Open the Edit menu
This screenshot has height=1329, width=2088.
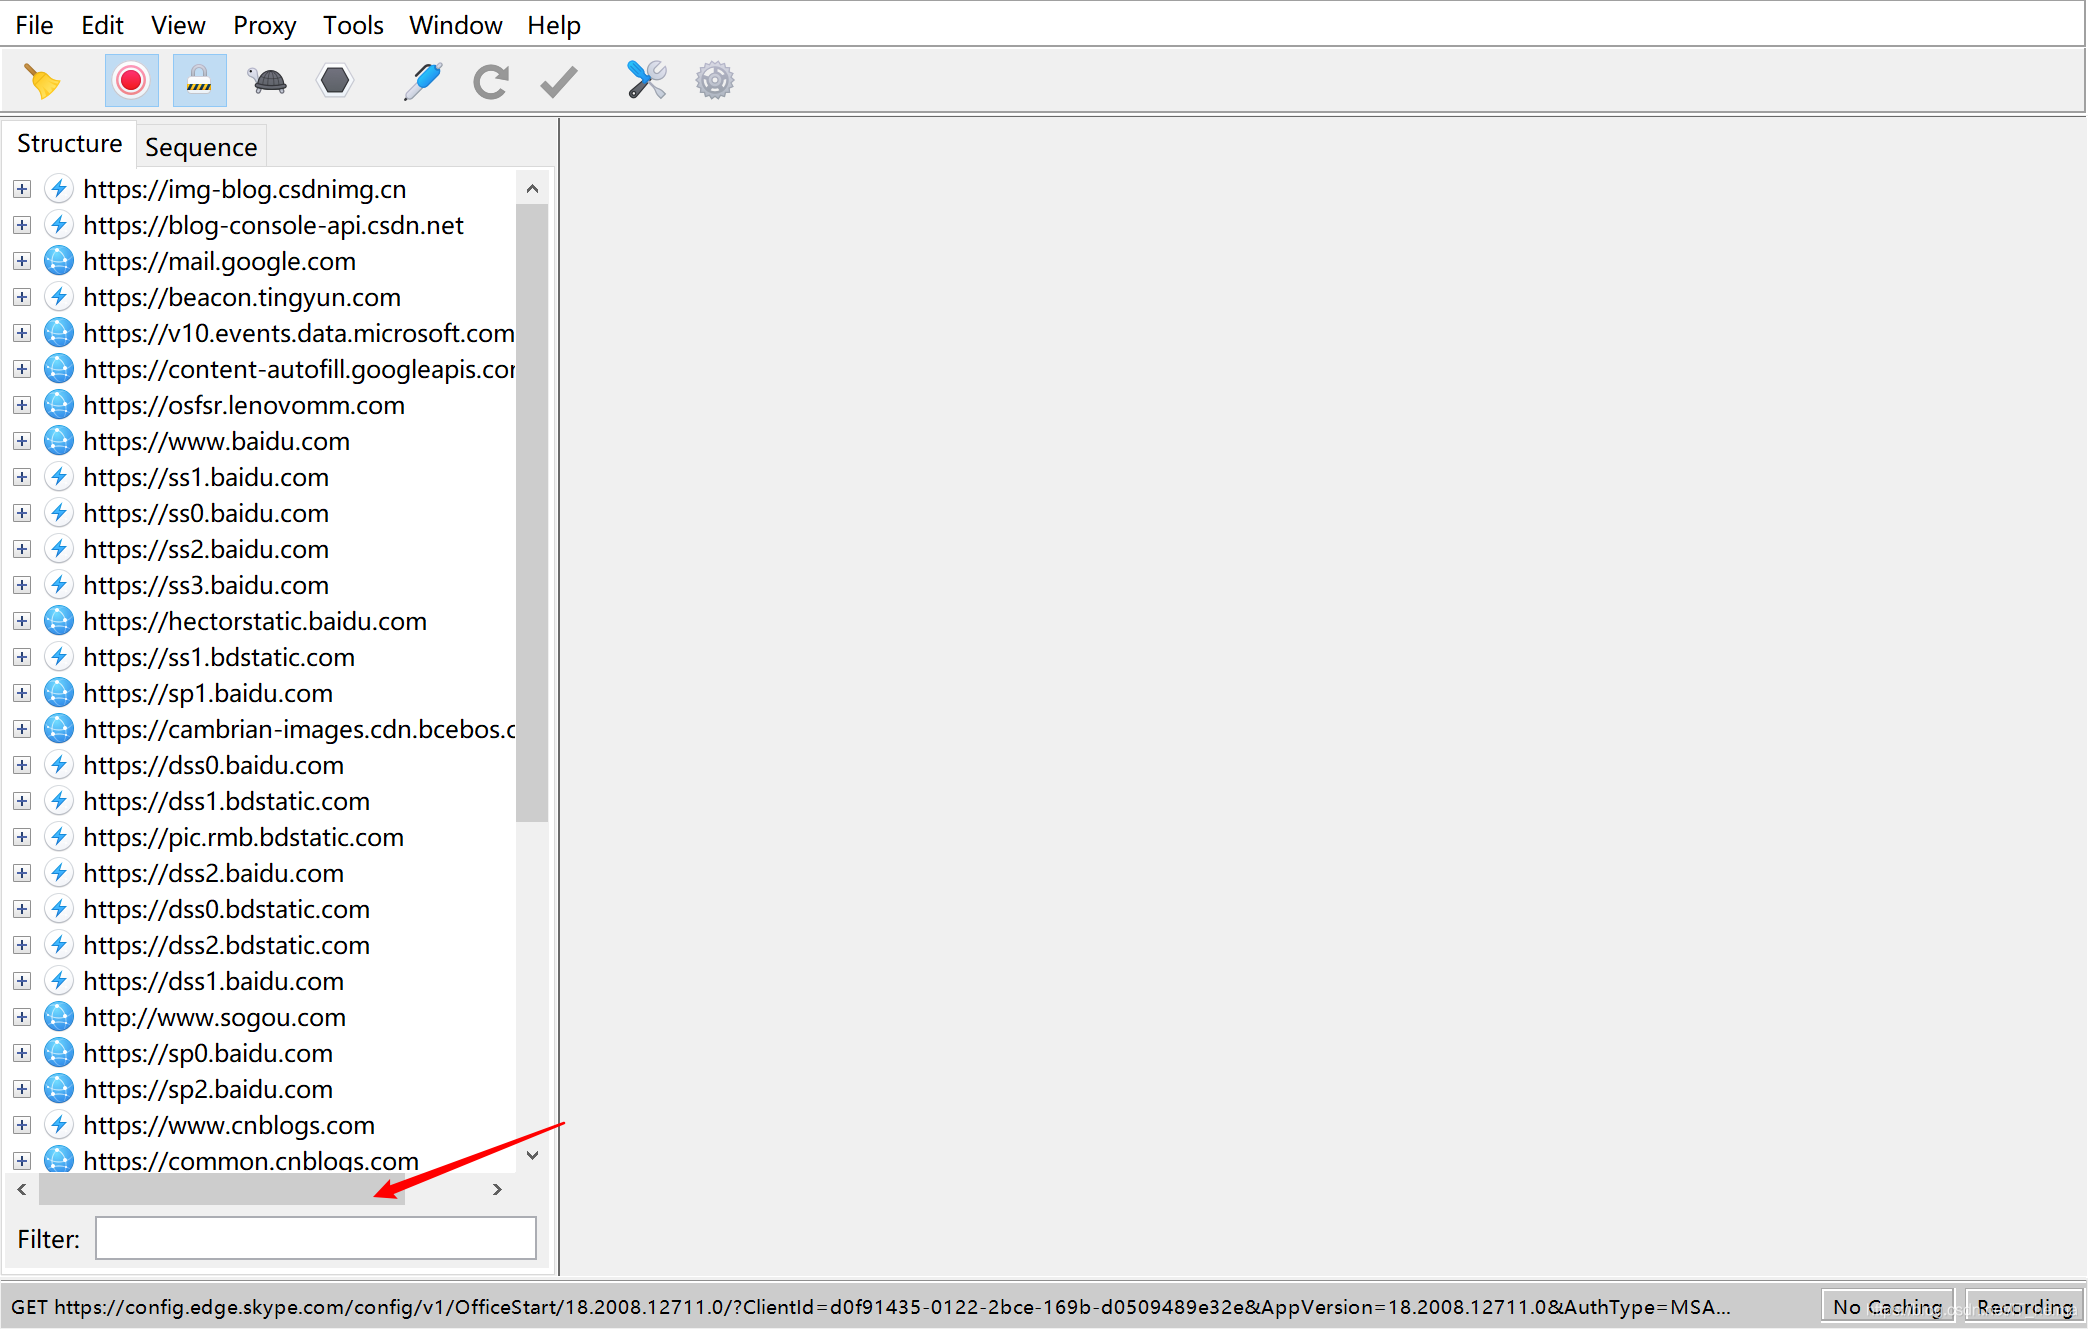tap(102, 25)
